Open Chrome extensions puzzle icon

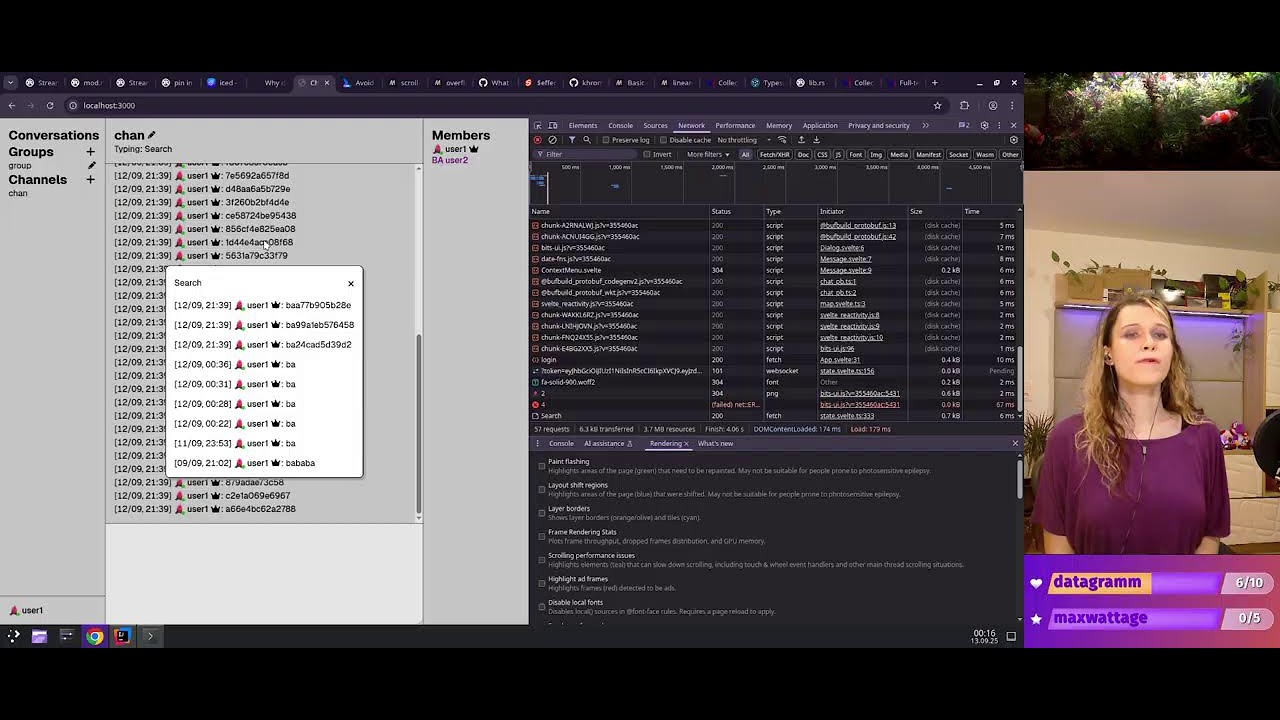964,106
